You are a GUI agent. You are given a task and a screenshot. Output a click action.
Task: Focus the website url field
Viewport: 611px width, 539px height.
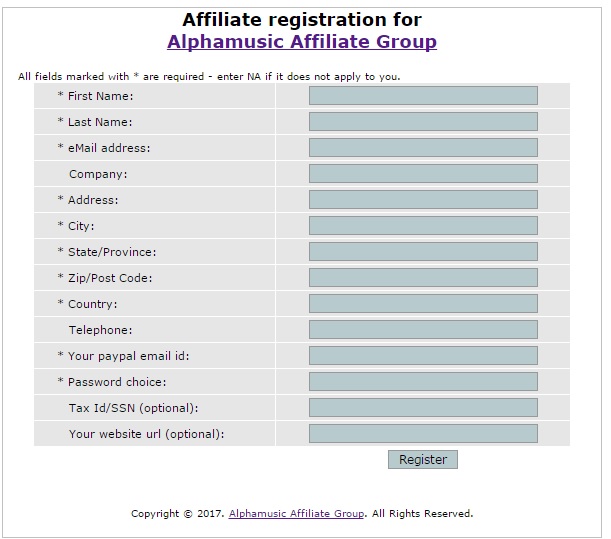(423, 434)
